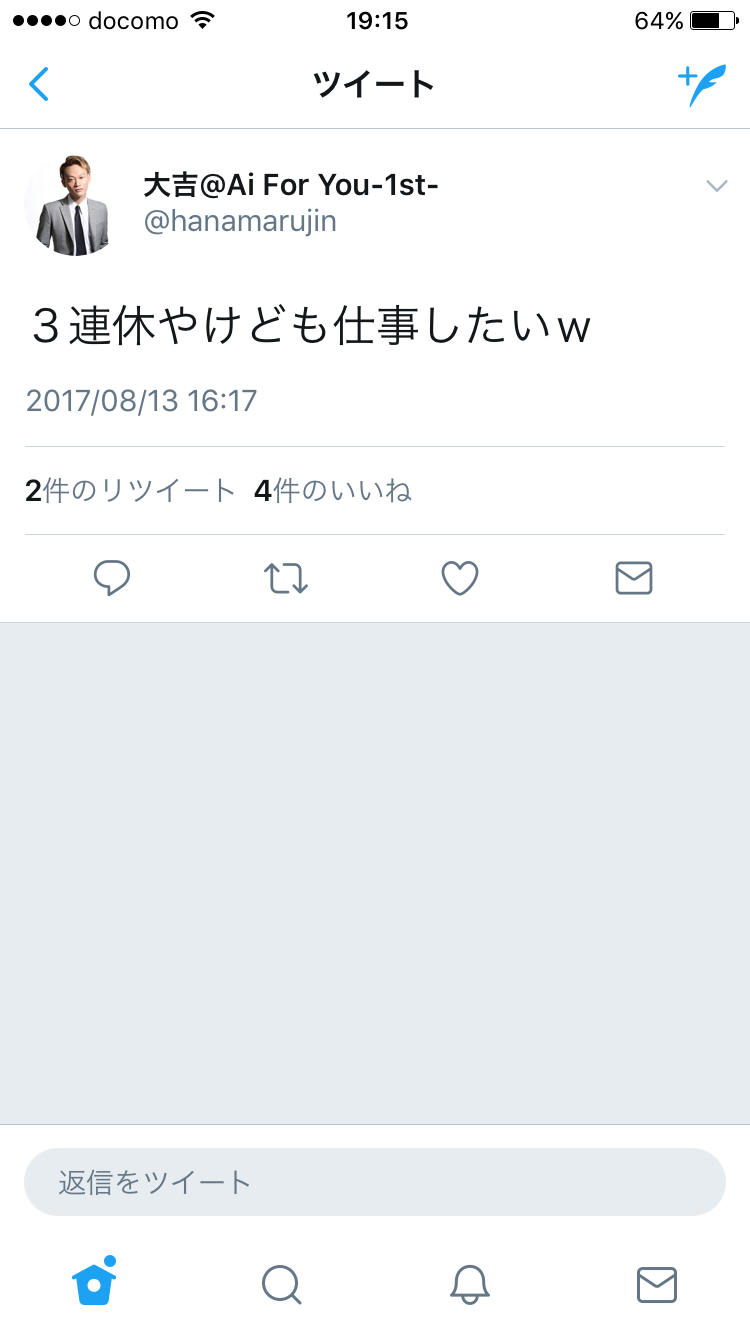The height and width of the screenshot is (1334, 750).
Task: Compose a new tweet with feather icon
Action: pos(702,86)
